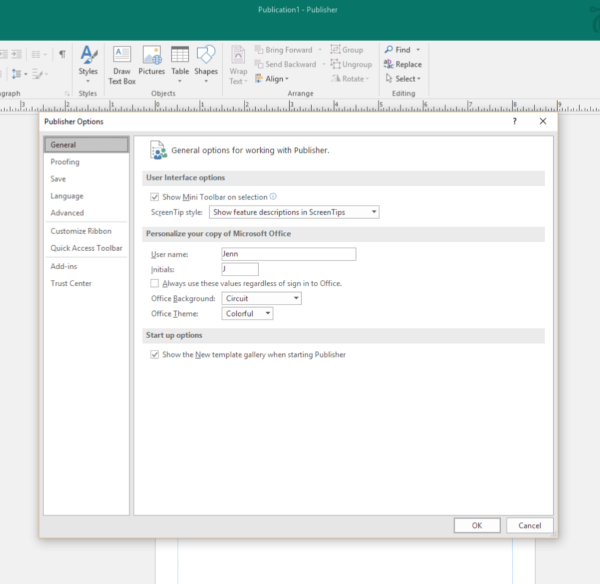Expand the Send Backward dropdown arrow
The image size is (600, 584).
(324, 64)
